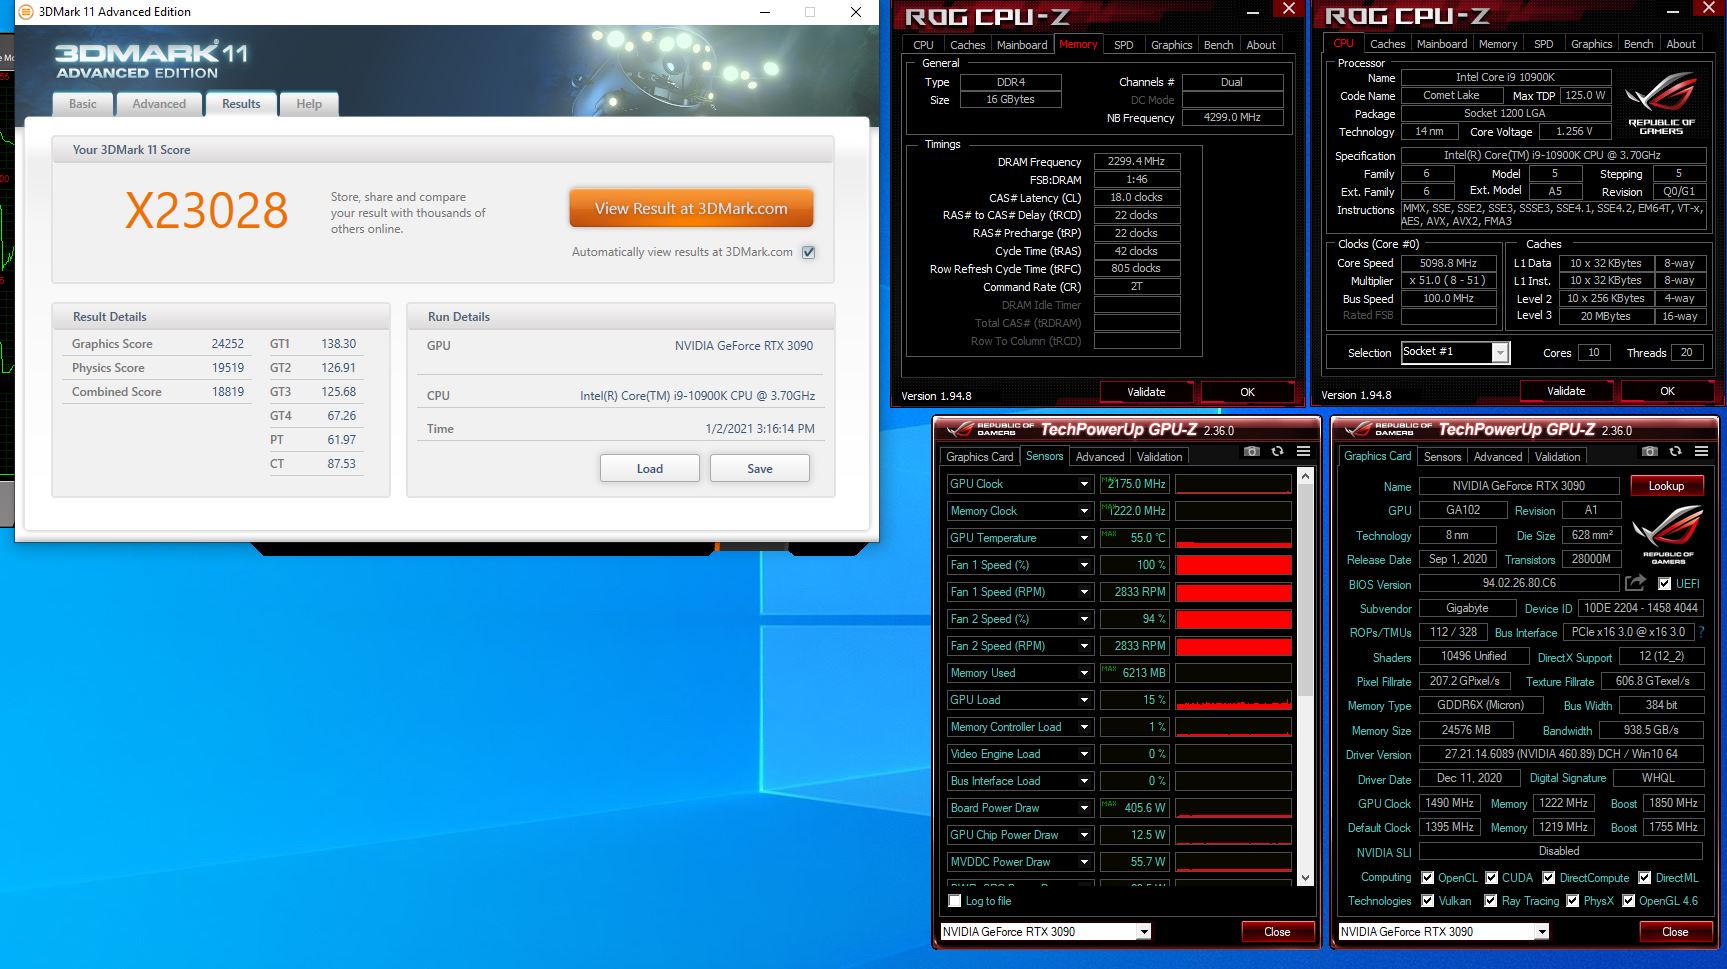Image resolution: width=1727 pixels, height=969 pixels.
Task: Click the X23028 score text
Action: click(x=206, y=210)
